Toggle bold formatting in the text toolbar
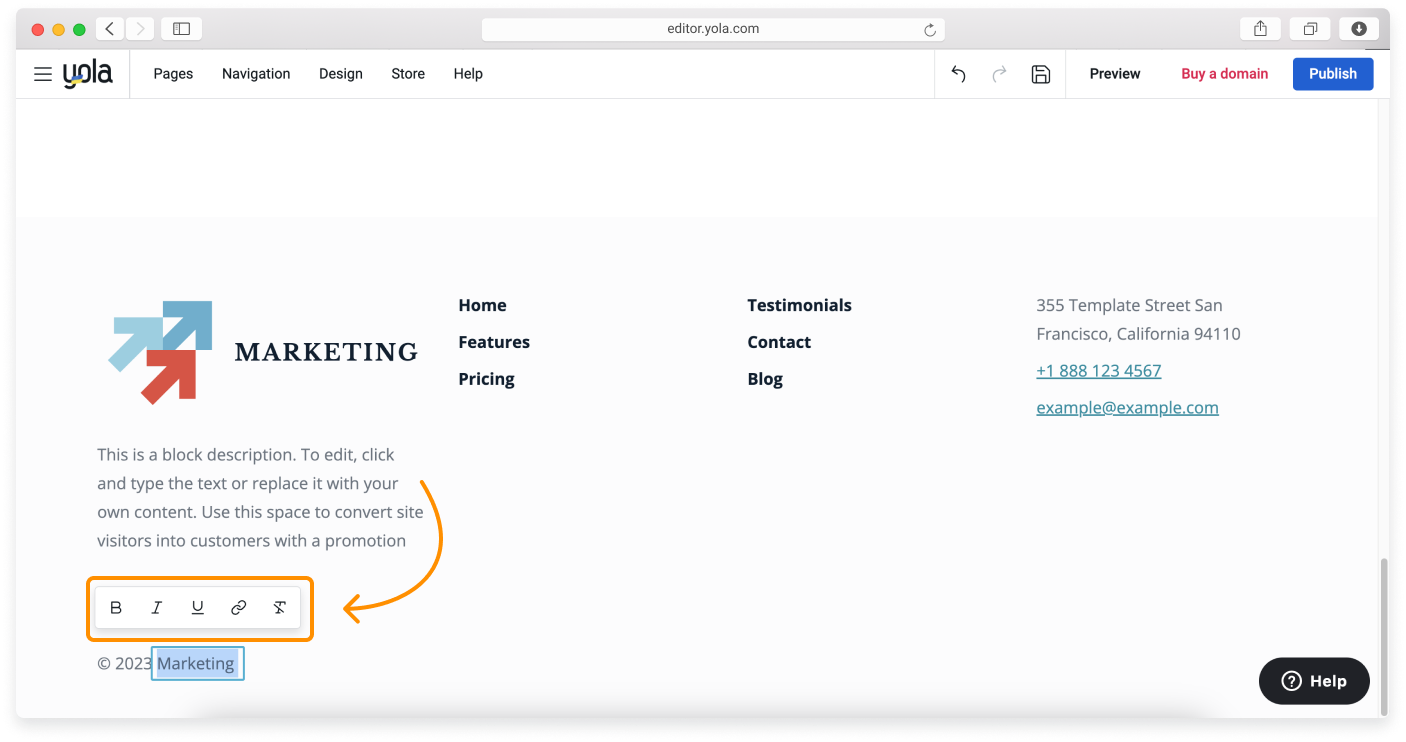 click(116, 607)
